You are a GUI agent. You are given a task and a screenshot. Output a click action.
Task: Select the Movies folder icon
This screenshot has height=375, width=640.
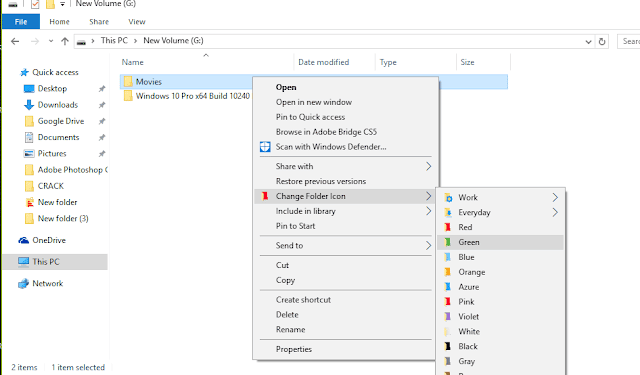[128, 81]
